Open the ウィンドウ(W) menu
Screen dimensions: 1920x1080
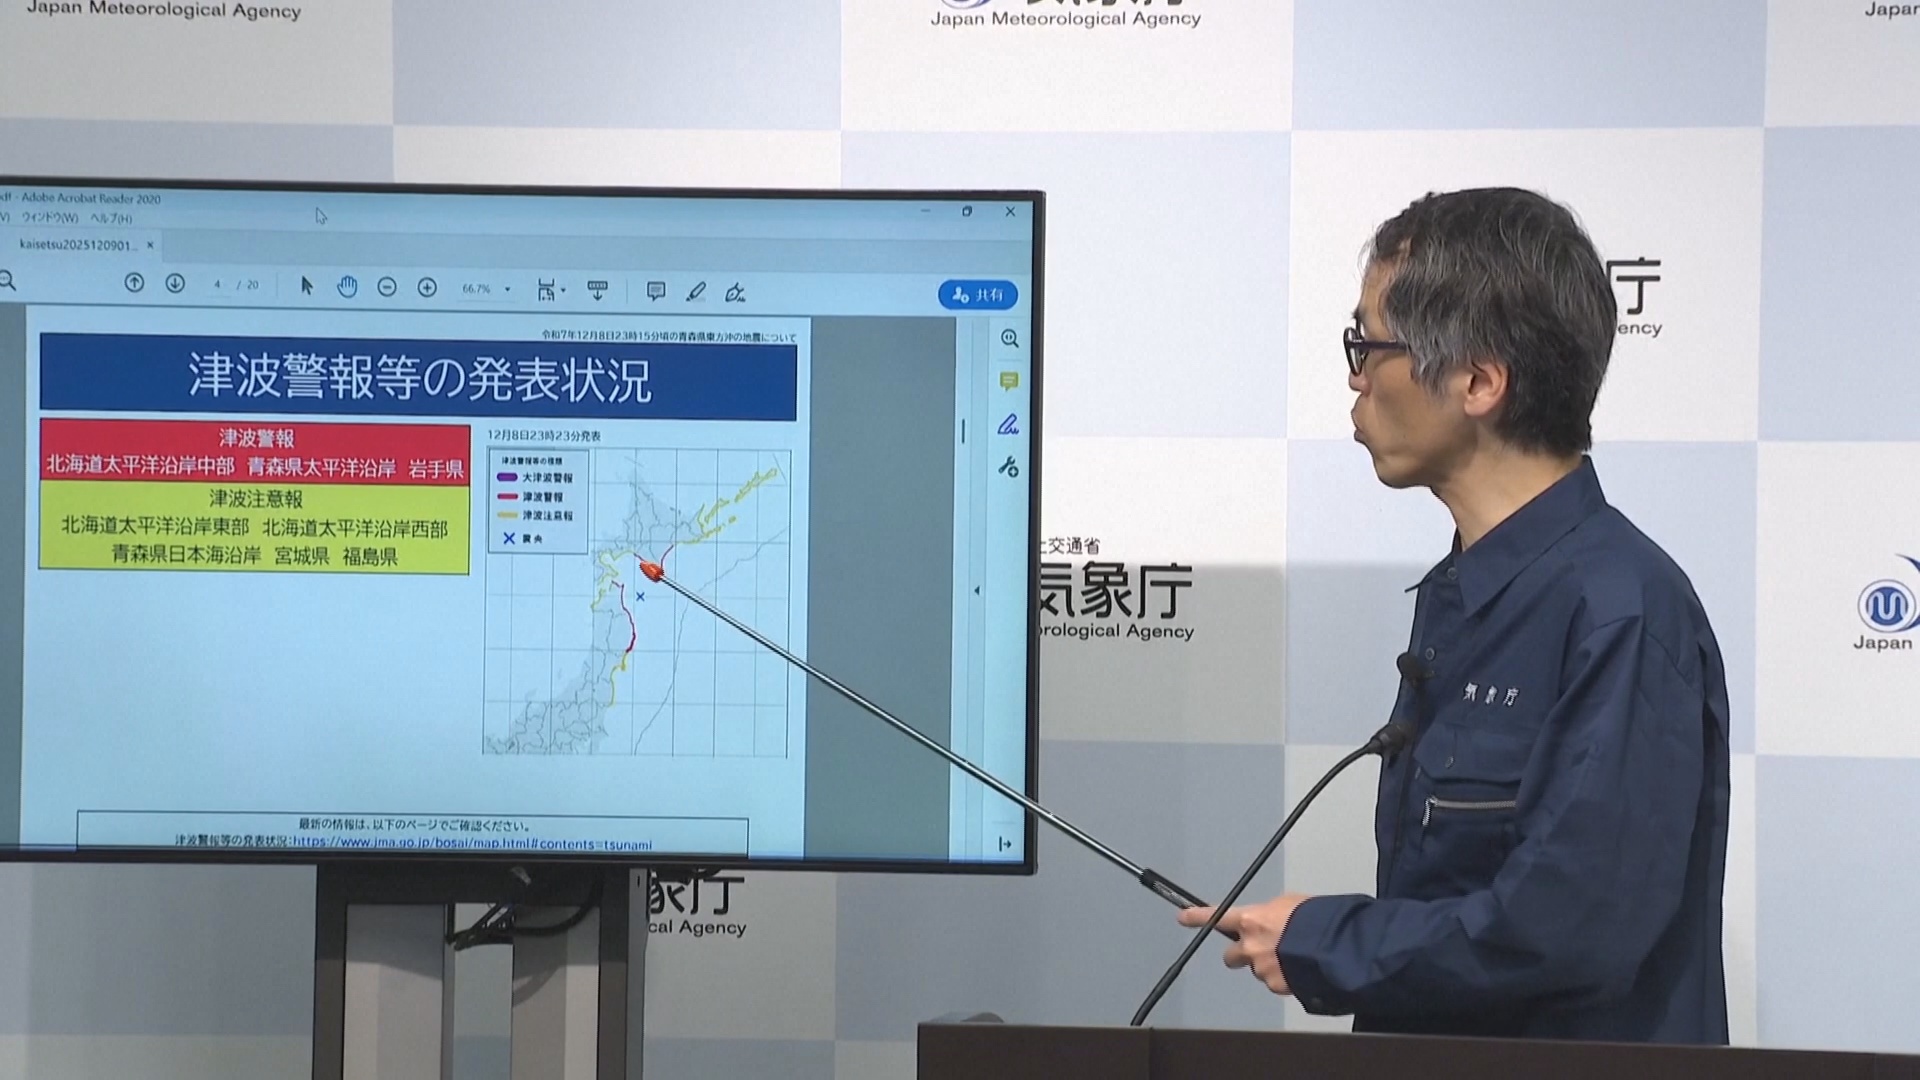pos(50,217)
